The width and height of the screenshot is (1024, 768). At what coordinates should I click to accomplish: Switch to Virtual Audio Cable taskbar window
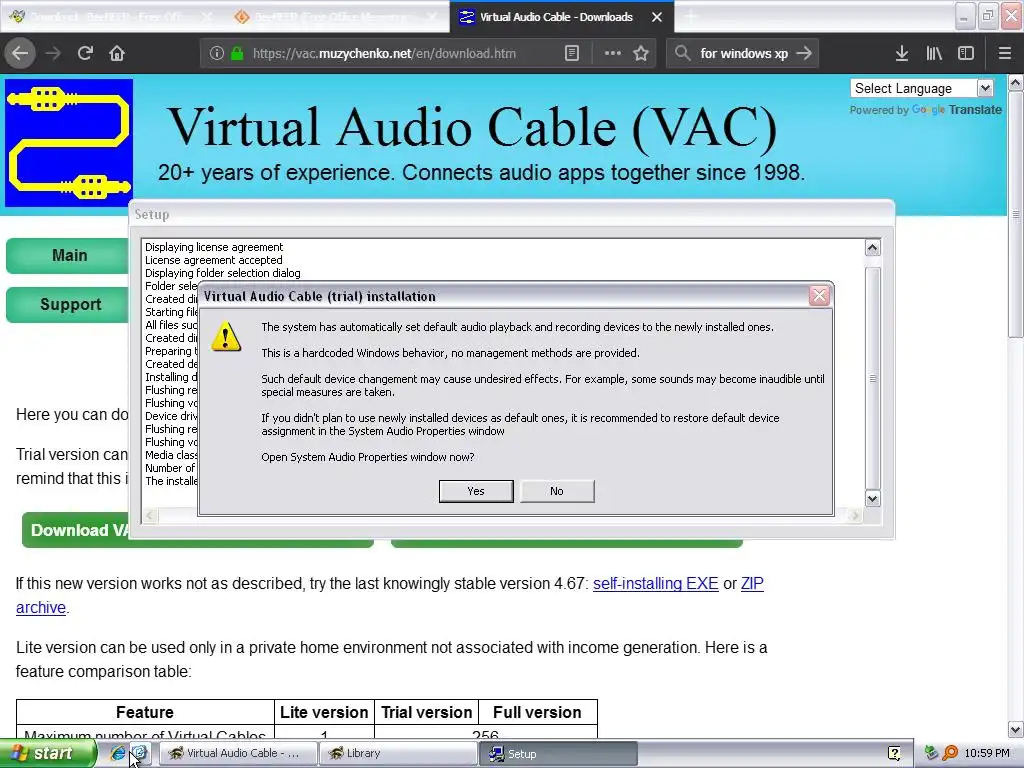pyautogui.click(x=238, y=753)
